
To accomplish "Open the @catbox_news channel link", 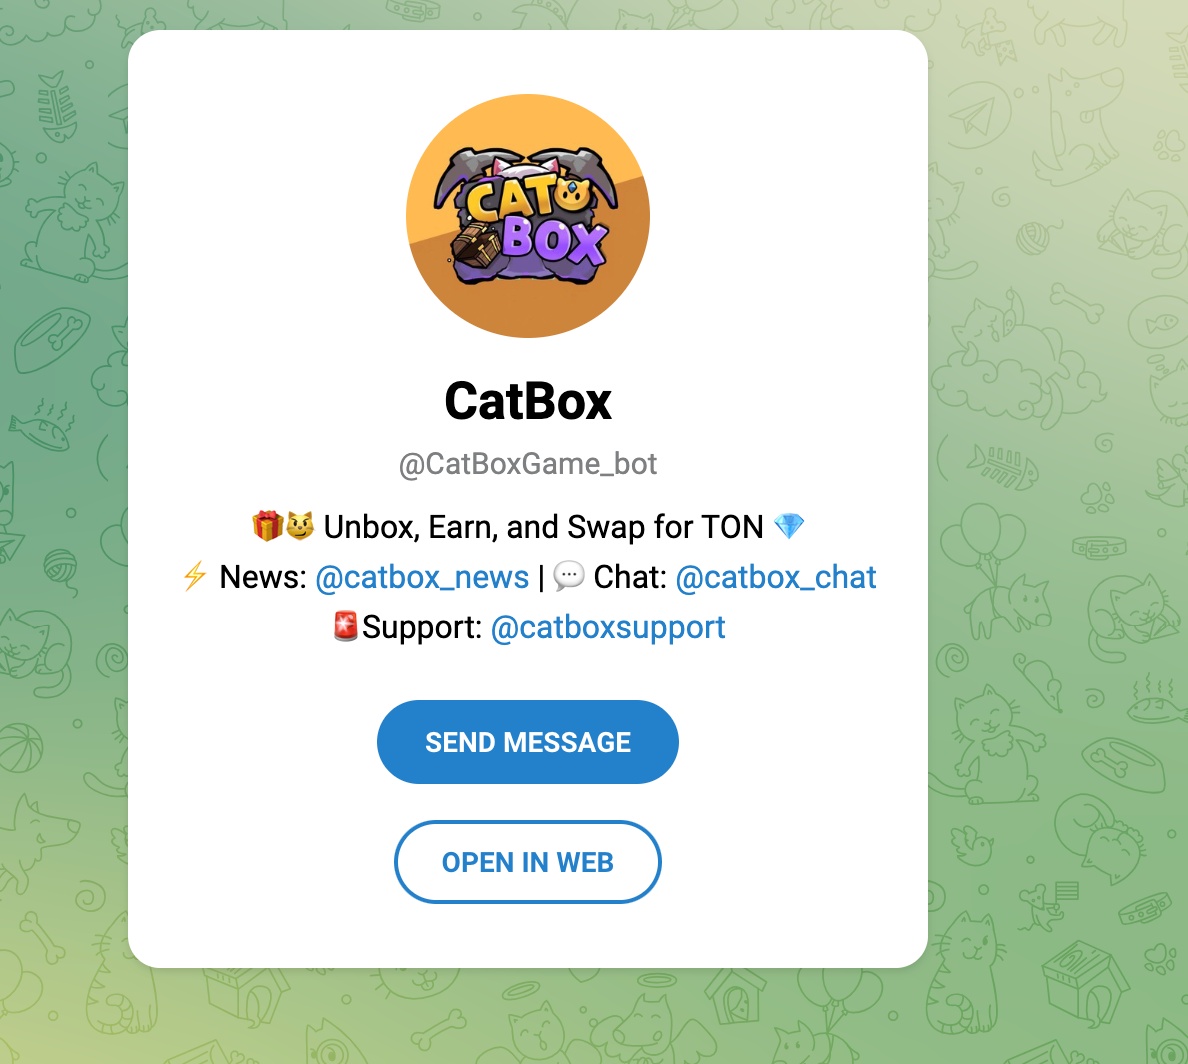I will point(422,577).
